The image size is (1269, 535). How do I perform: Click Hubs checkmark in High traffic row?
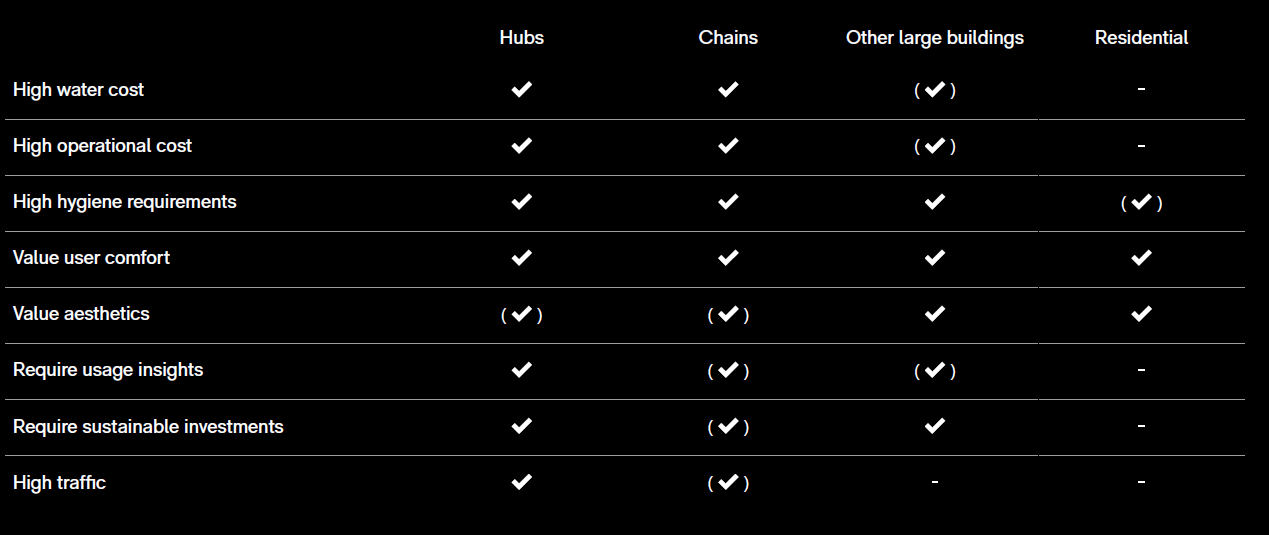521,482
